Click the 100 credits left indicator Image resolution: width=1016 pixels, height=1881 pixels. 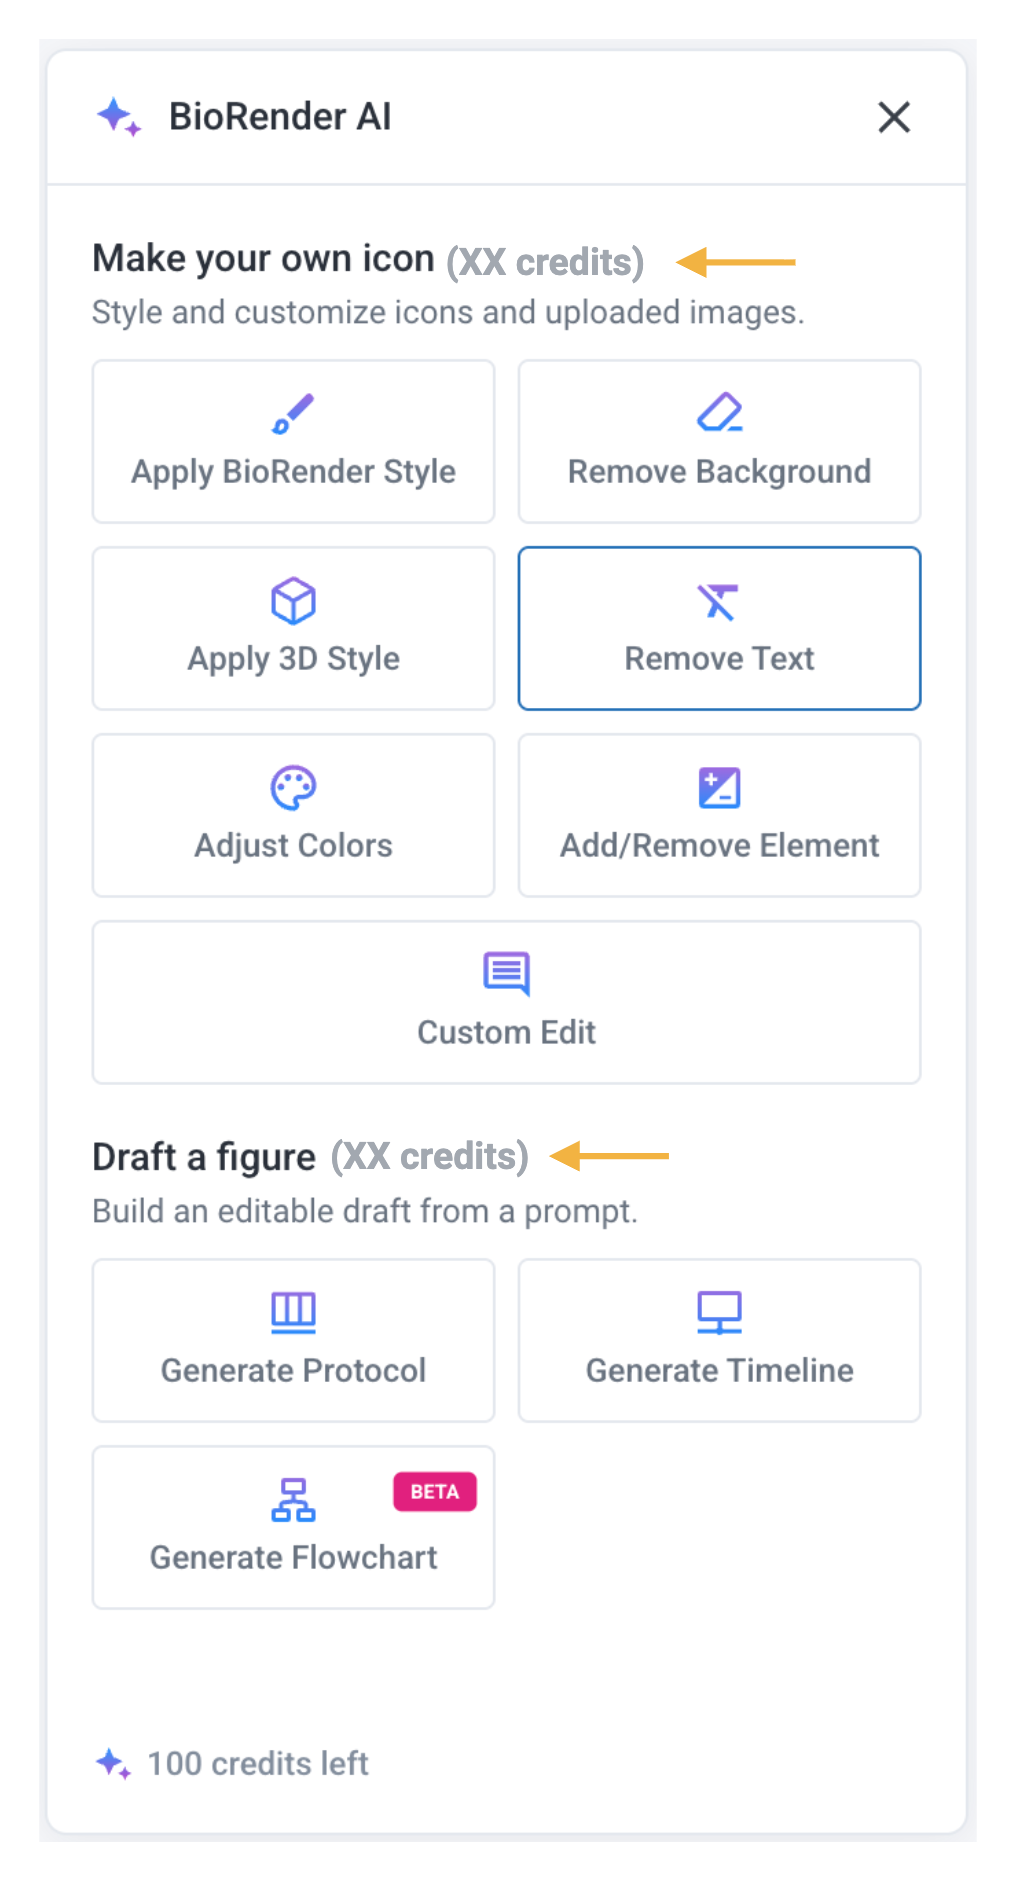(257, 1764)
